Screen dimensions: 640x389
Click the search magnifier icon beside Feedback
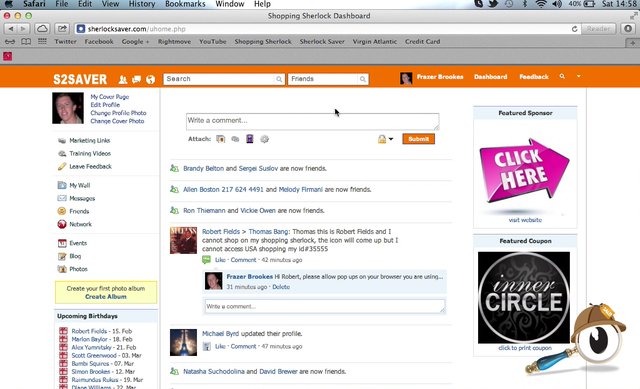click(562, 76)
